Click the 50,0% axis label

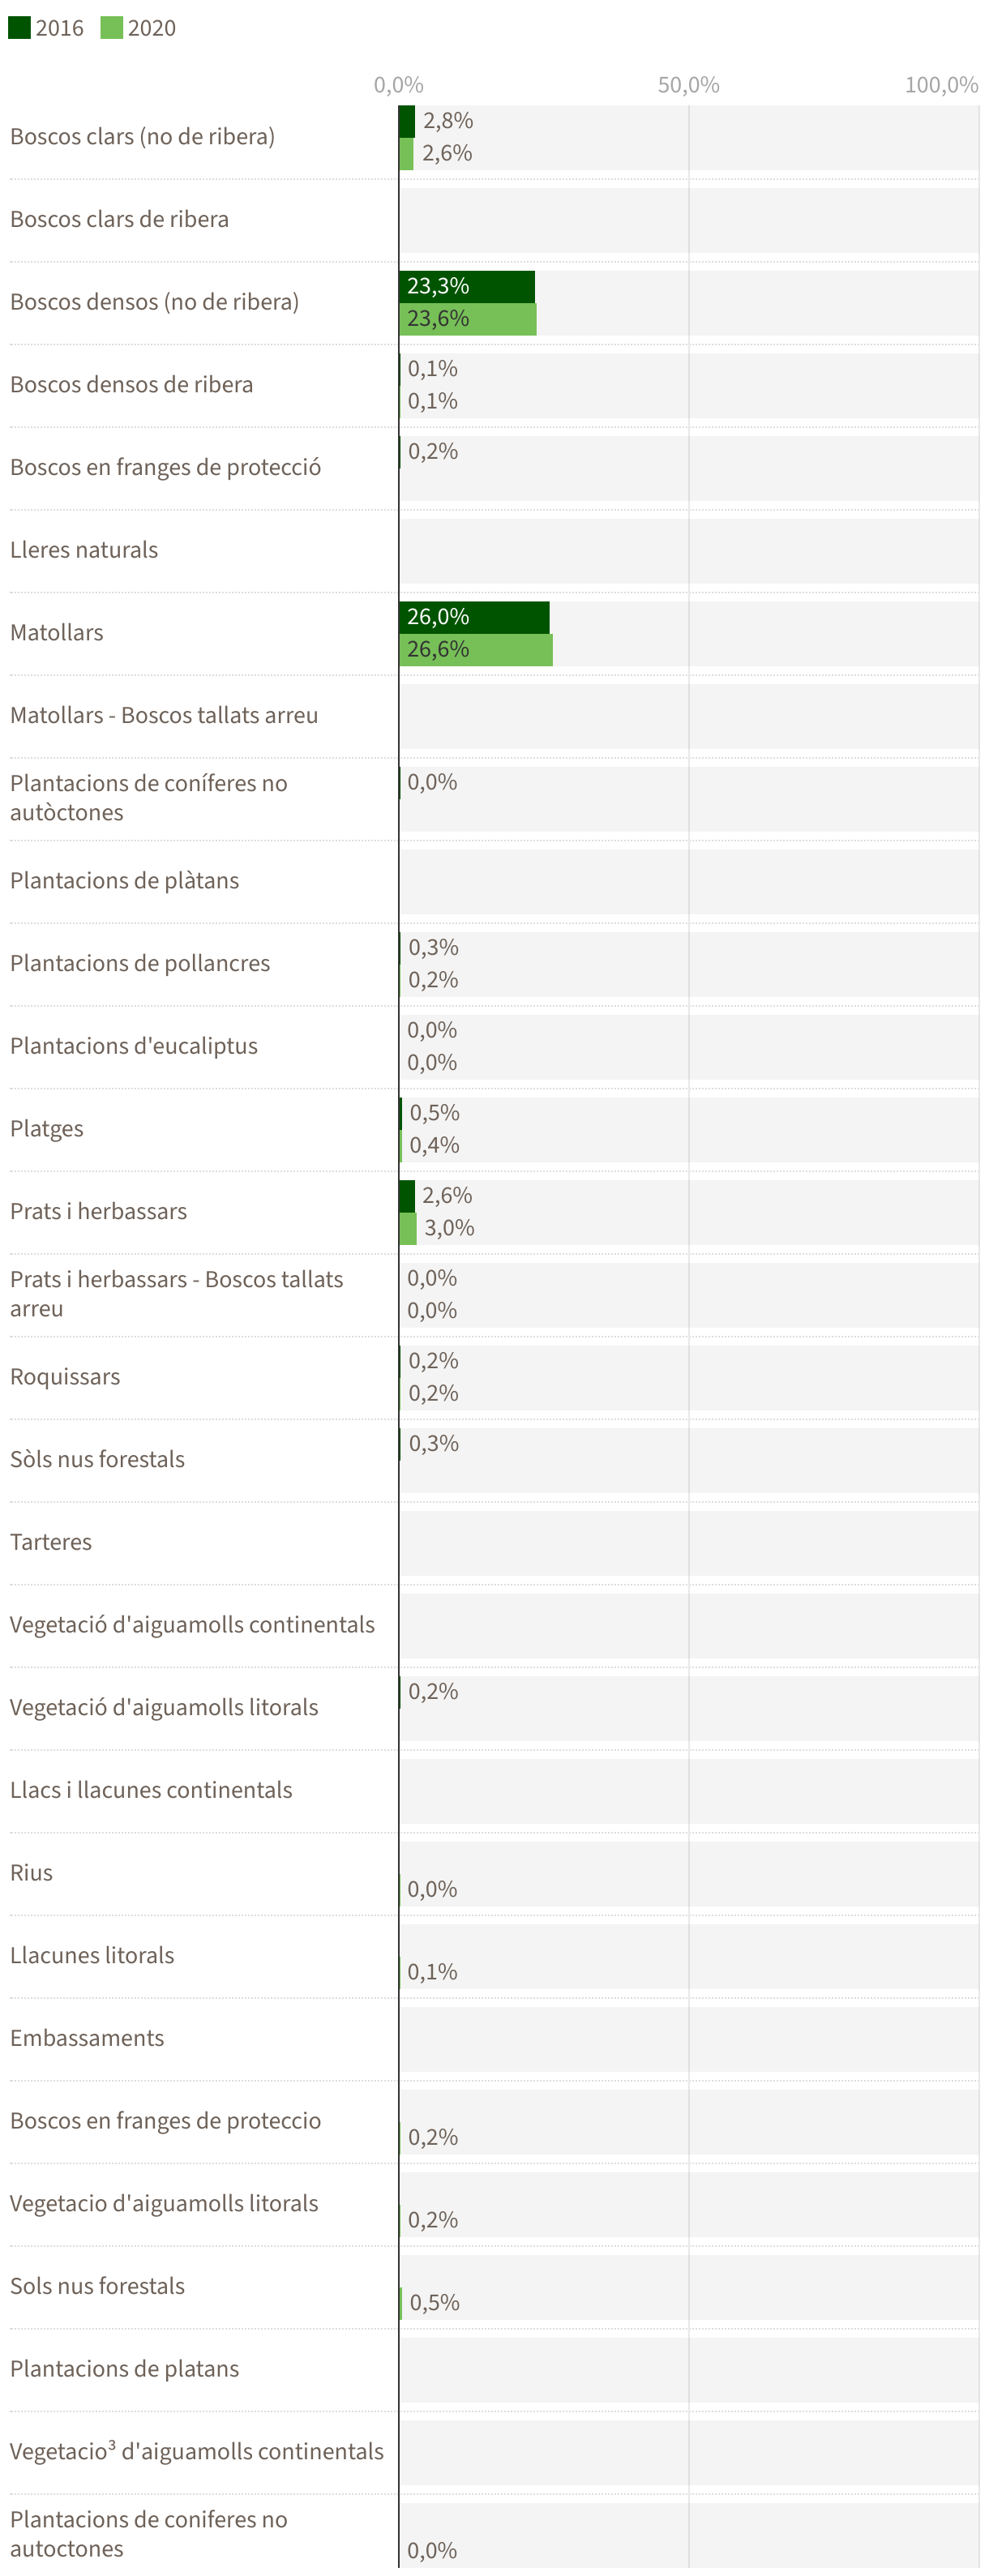click(688, 85)
